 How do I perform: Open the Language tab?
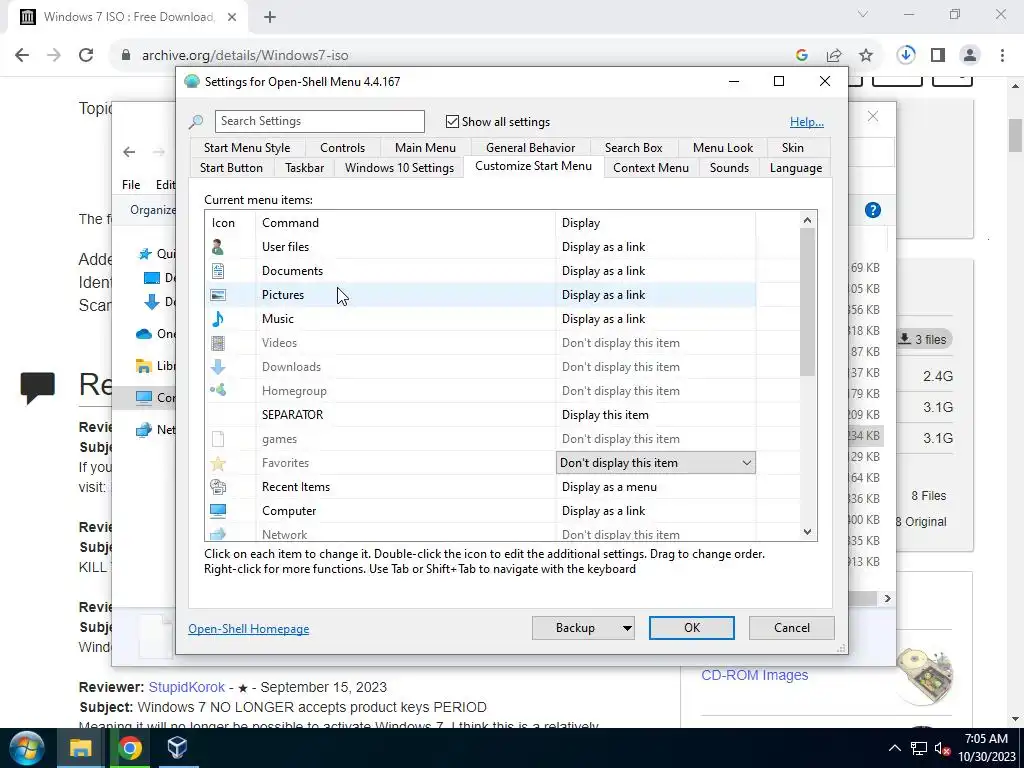(795, 168)
